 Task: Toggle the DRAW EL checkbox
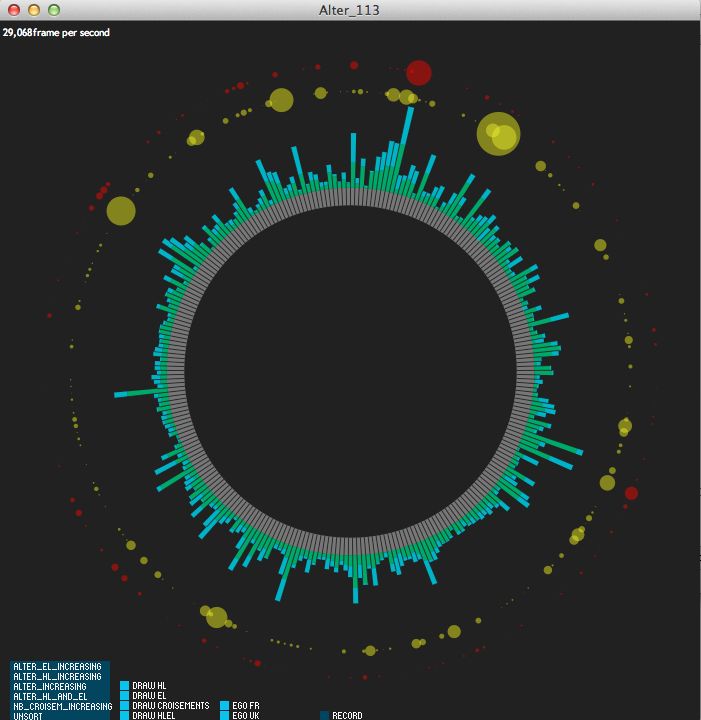[125, 696]
